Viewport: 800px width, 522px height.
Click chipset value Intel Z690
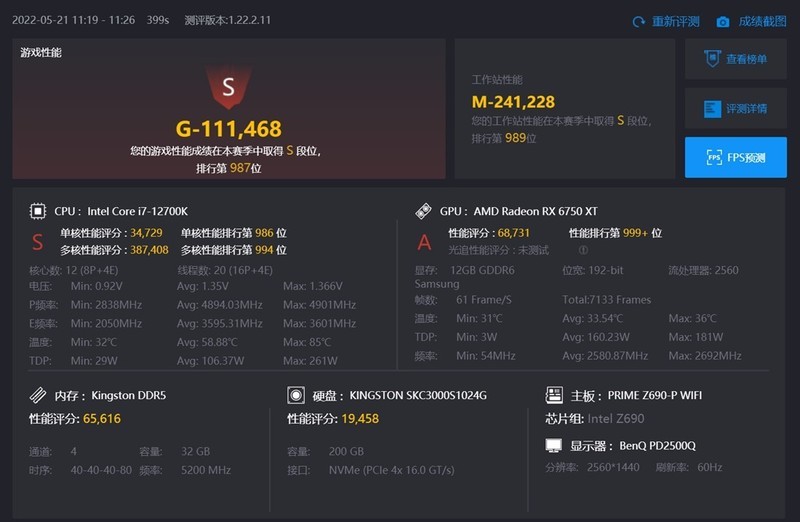[x=615, y=419]
